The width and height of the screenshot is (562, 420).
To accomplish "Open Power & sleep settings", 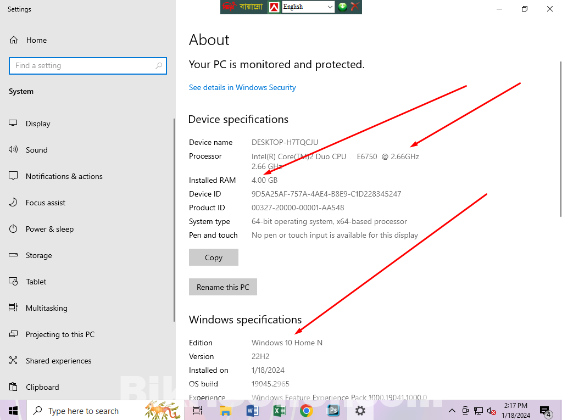I will 41,229.
